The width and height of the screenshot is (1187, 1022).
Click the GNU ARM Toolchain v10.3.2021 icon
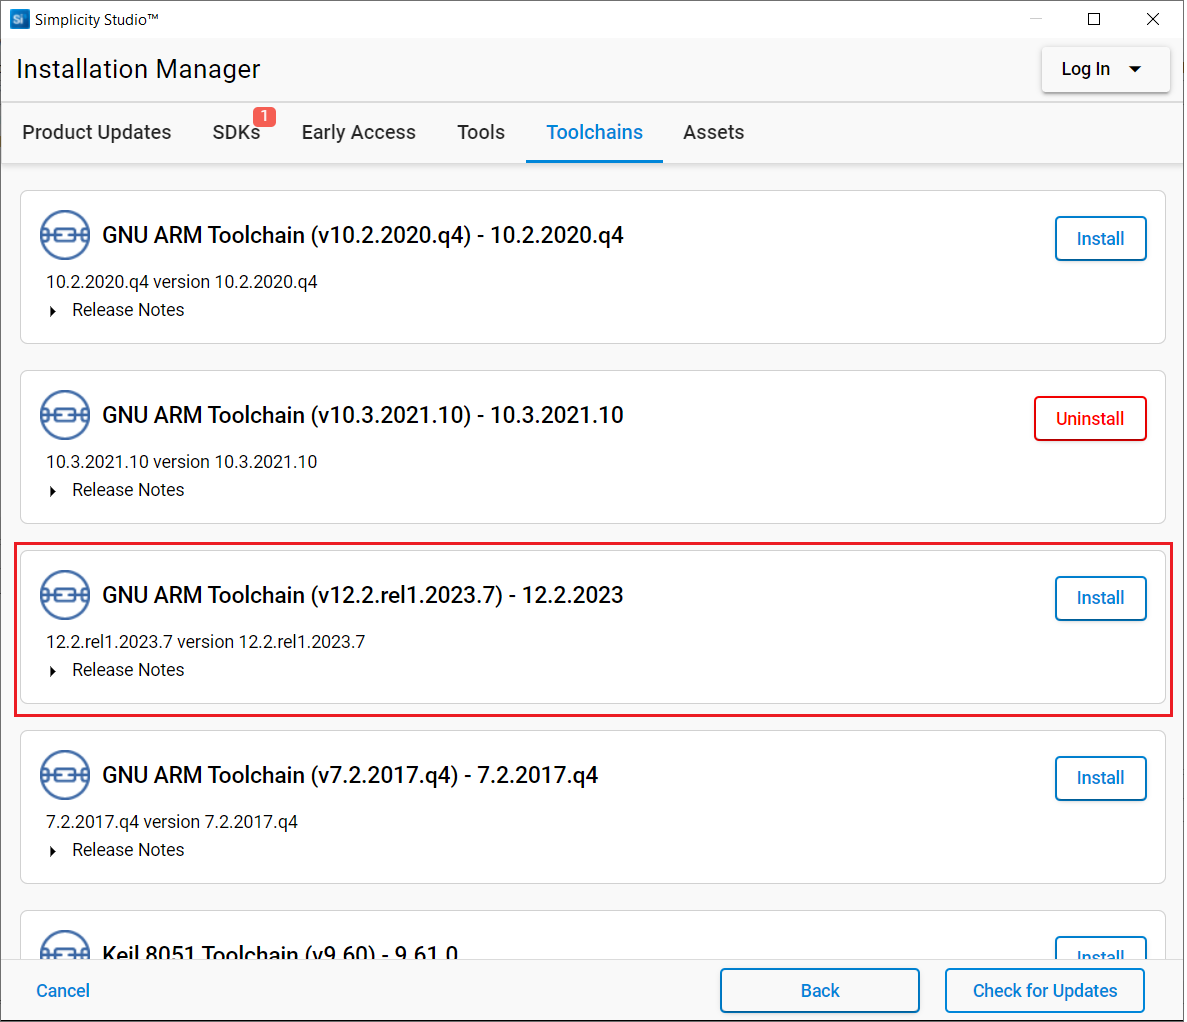pyautogui.click(x=64, y=415)
